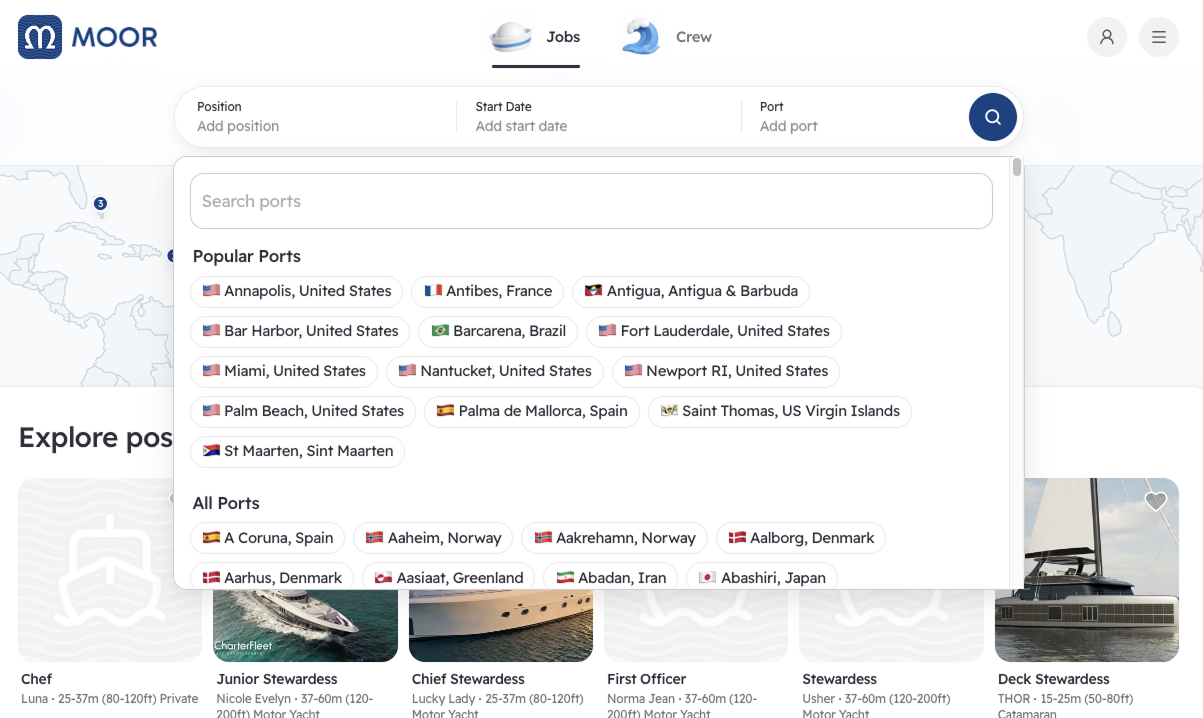Switch to the Crew tab
This screenshot has width=1203, height=718.
tap(667, 37)
